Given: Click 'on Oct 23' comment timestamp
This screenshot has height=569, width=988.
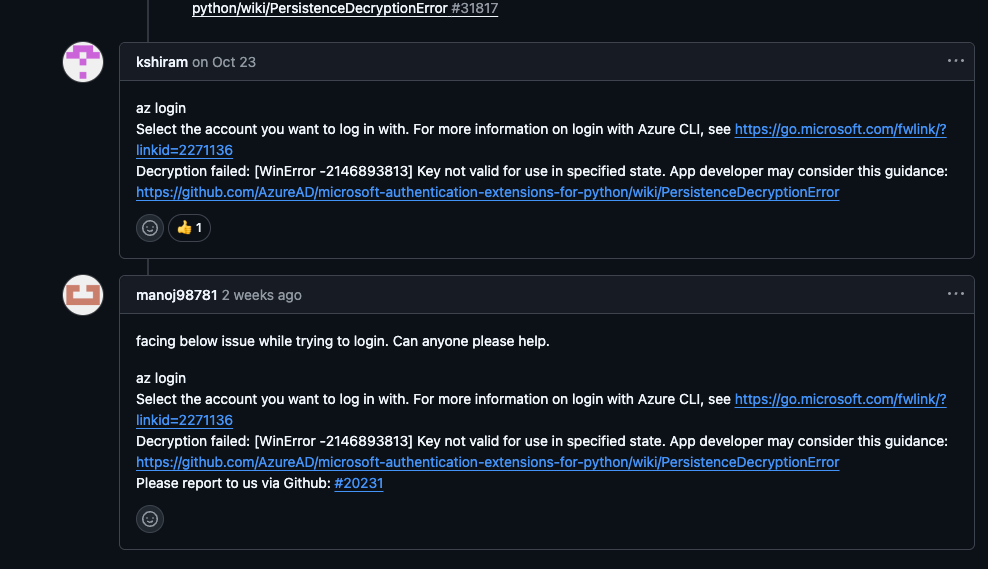Looking at the screenshot, I should click(x=224, y=62).
